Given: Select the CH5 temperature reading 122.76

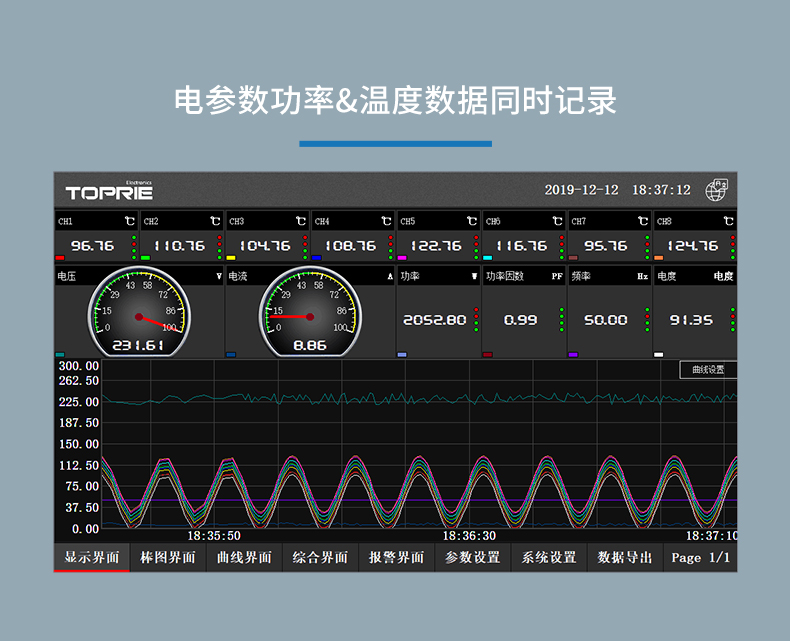Looking at the screenshot, I should pos(434,246).
